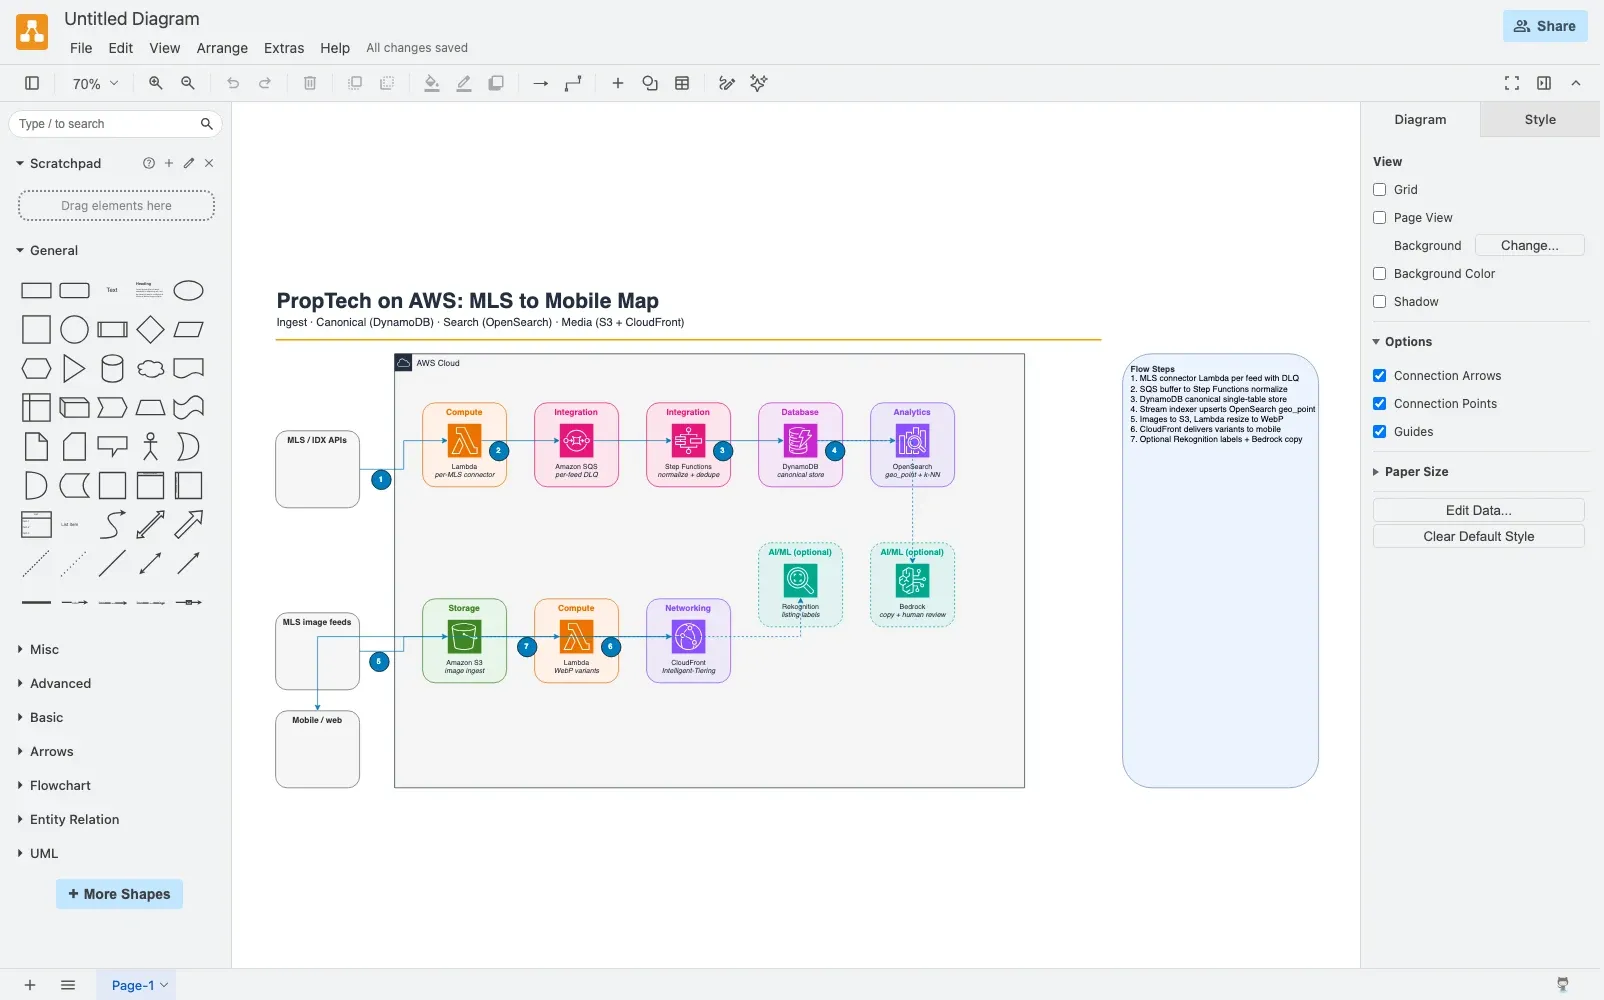Click the zoom in magnifier icon
The image size is (1604, 1000).
[x=156, y=84]
